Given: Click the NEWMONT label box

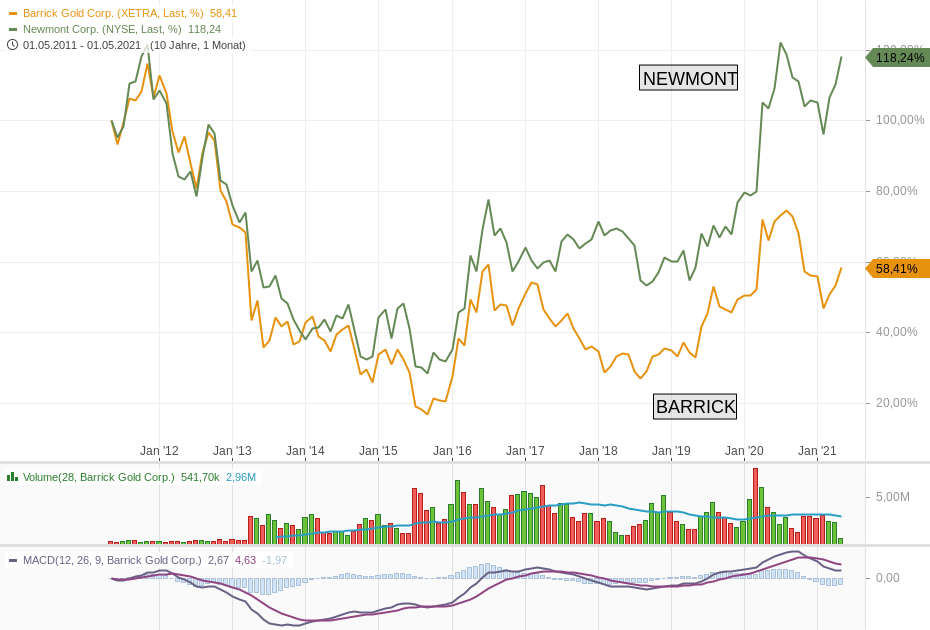Looking at the screenshot, I should (x=688, y=78).
